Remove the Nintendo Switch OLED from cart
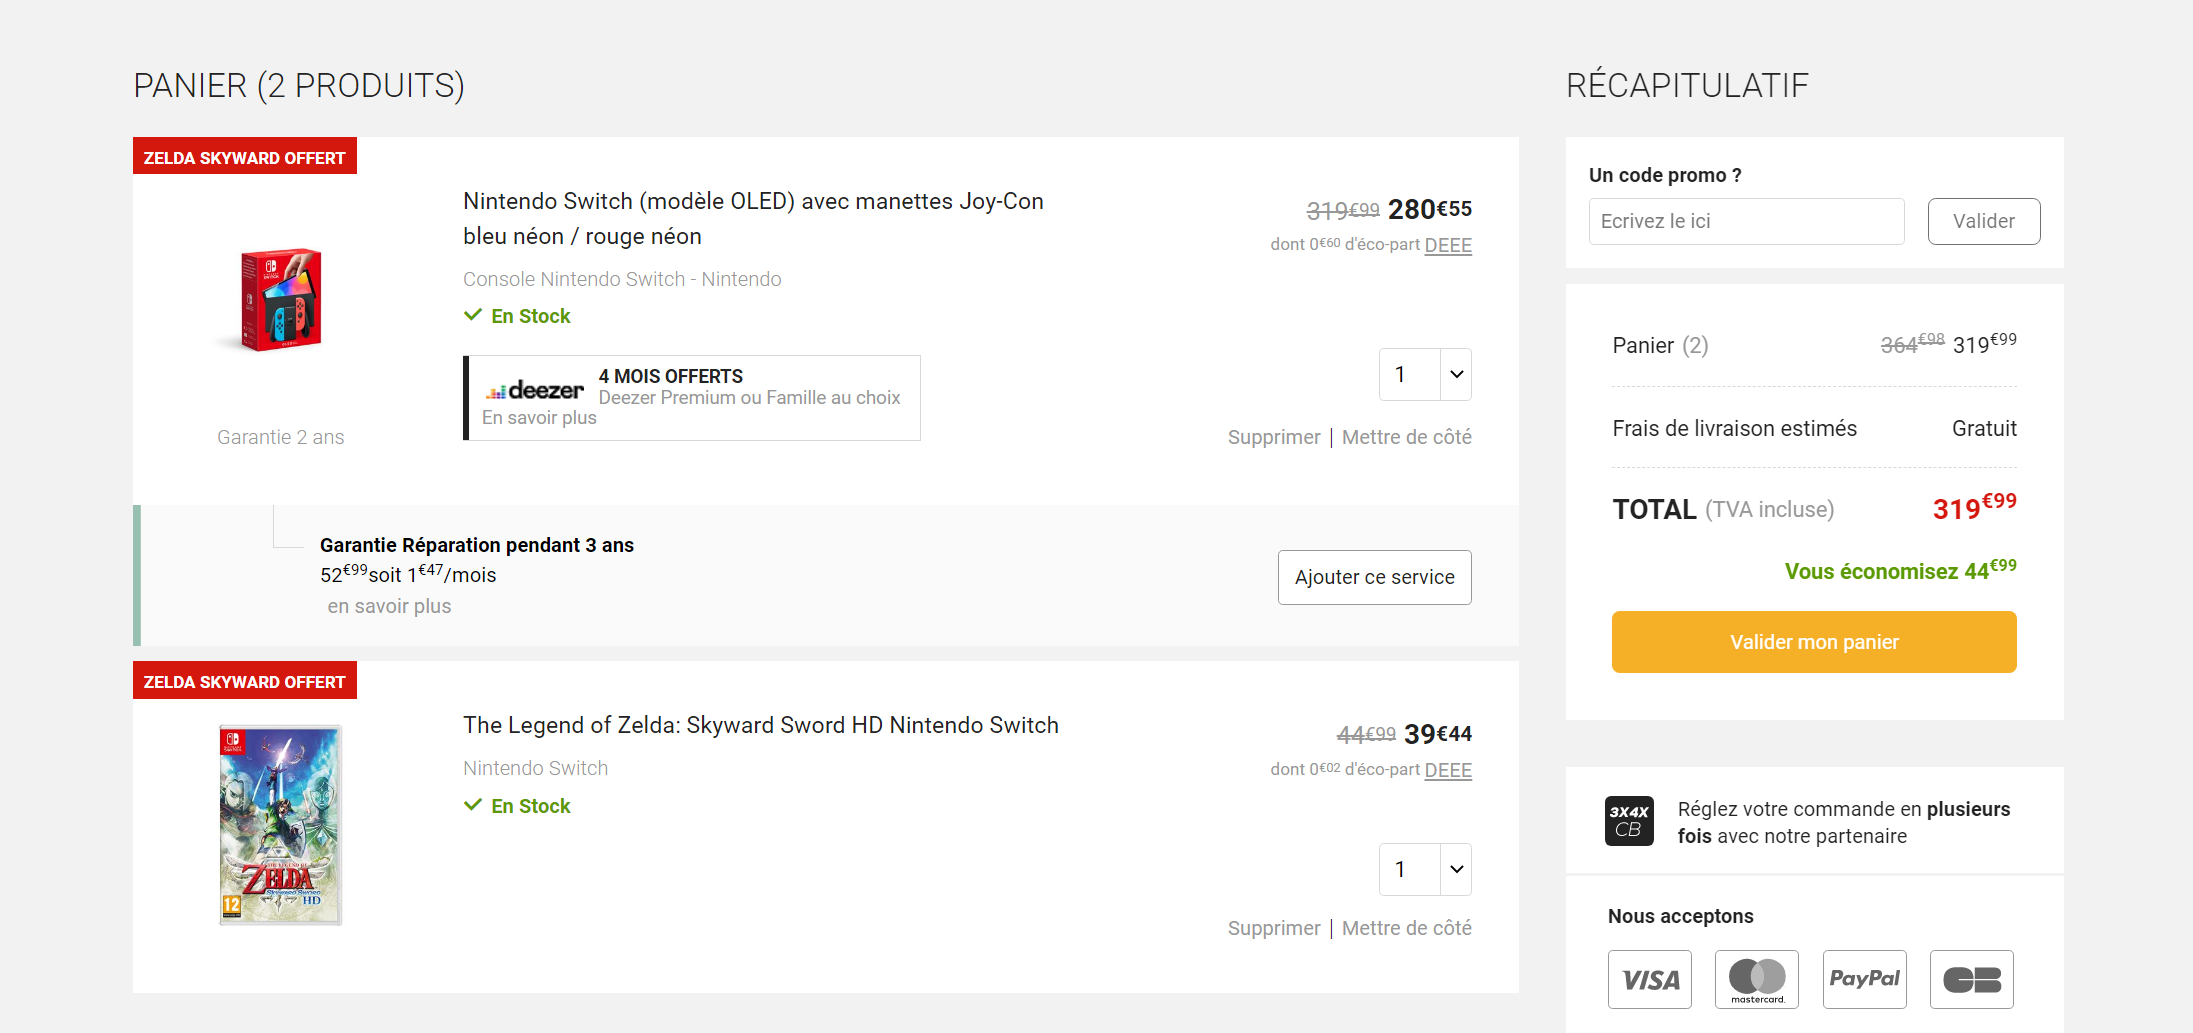Image resolution: width=2193 pixels, height=1033 pixels. click(1274, 437)
